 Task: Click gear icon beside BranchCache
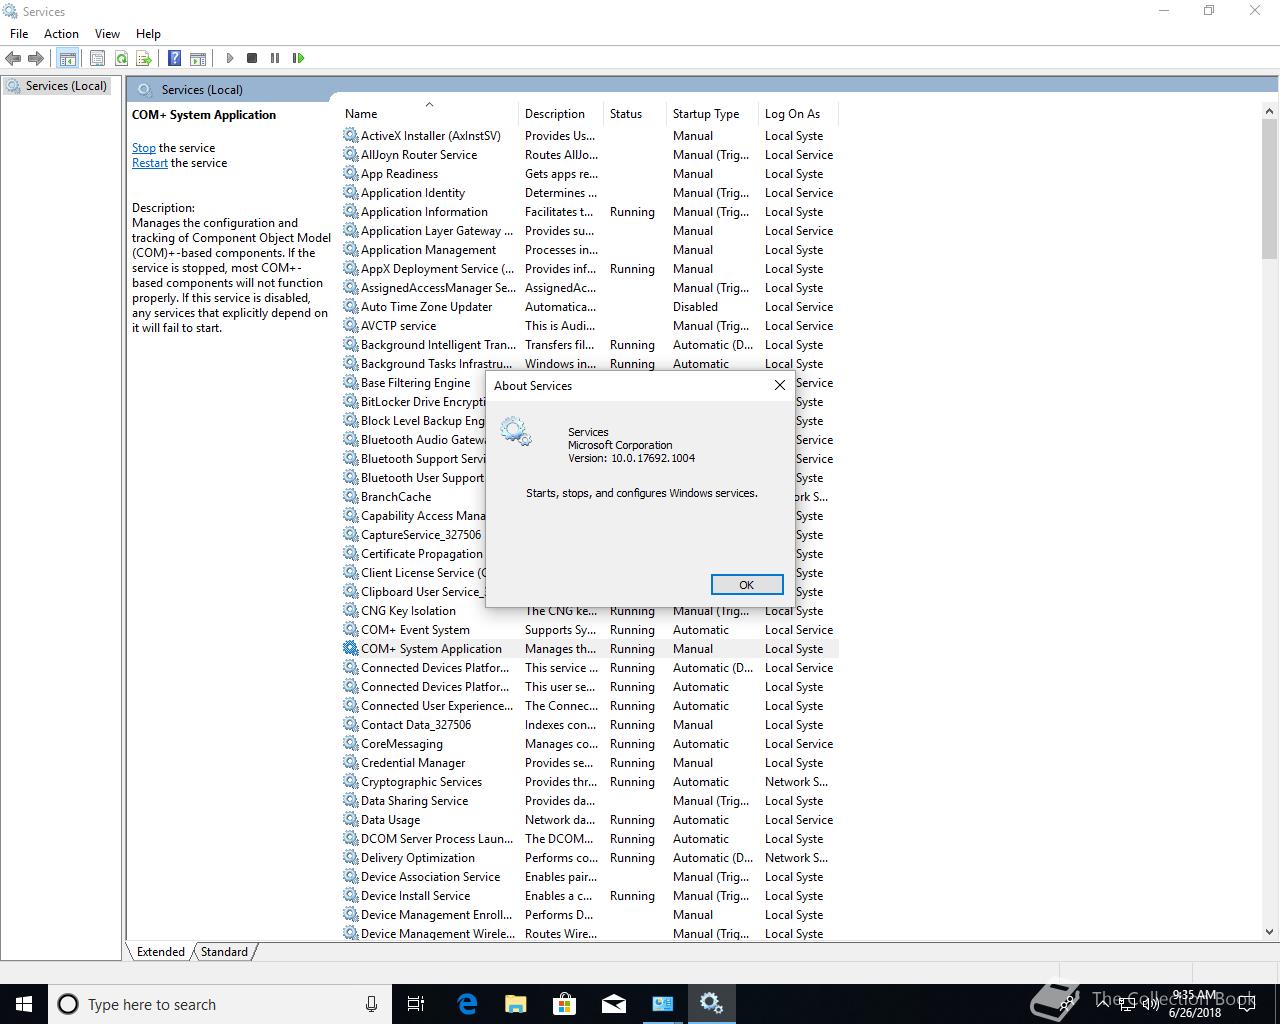click(x=351, y=497)
